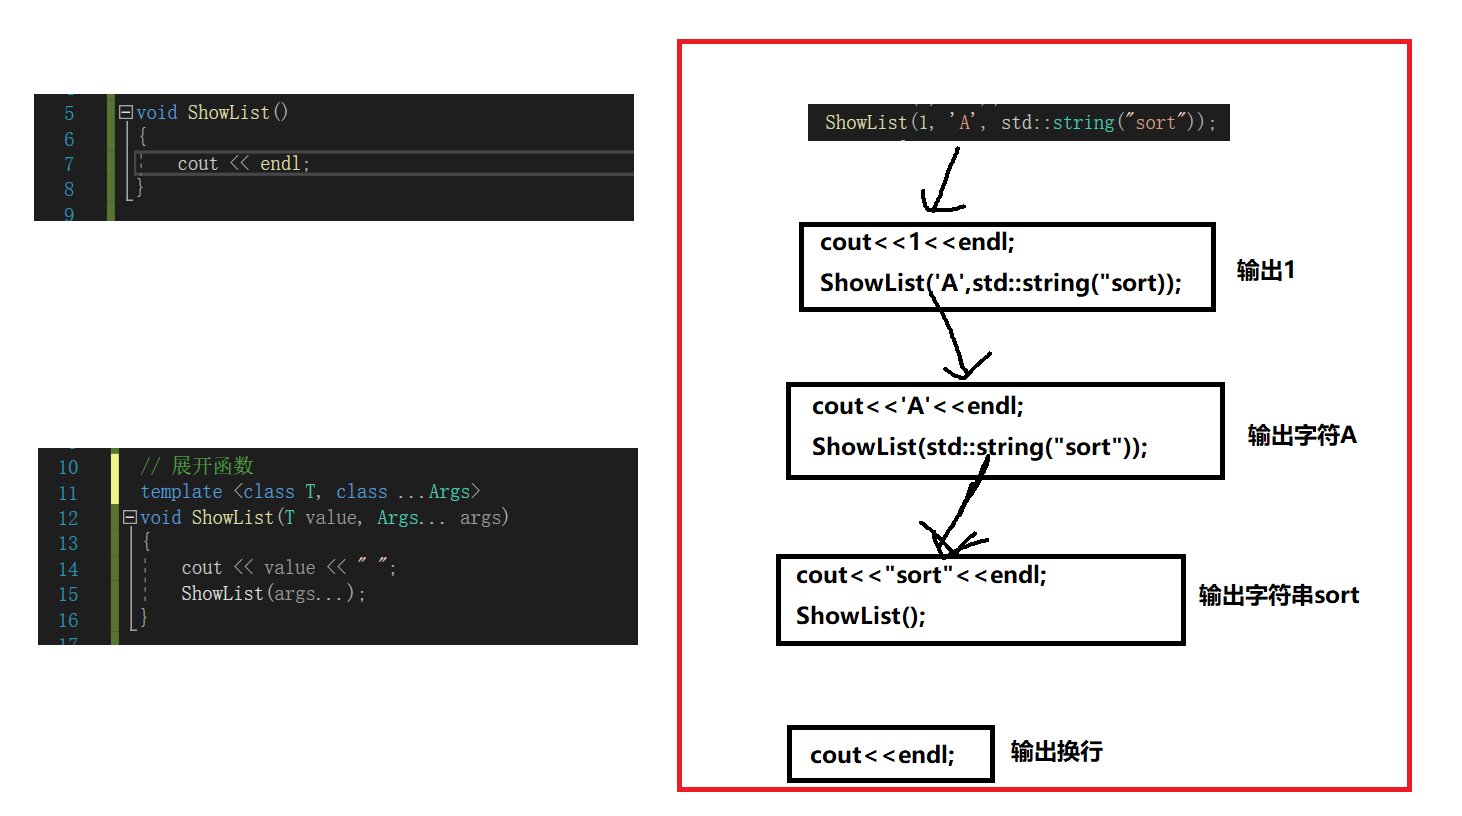Click line number 16 in the gutter
Screen dimensions: 1462x816
coord(68,620)
